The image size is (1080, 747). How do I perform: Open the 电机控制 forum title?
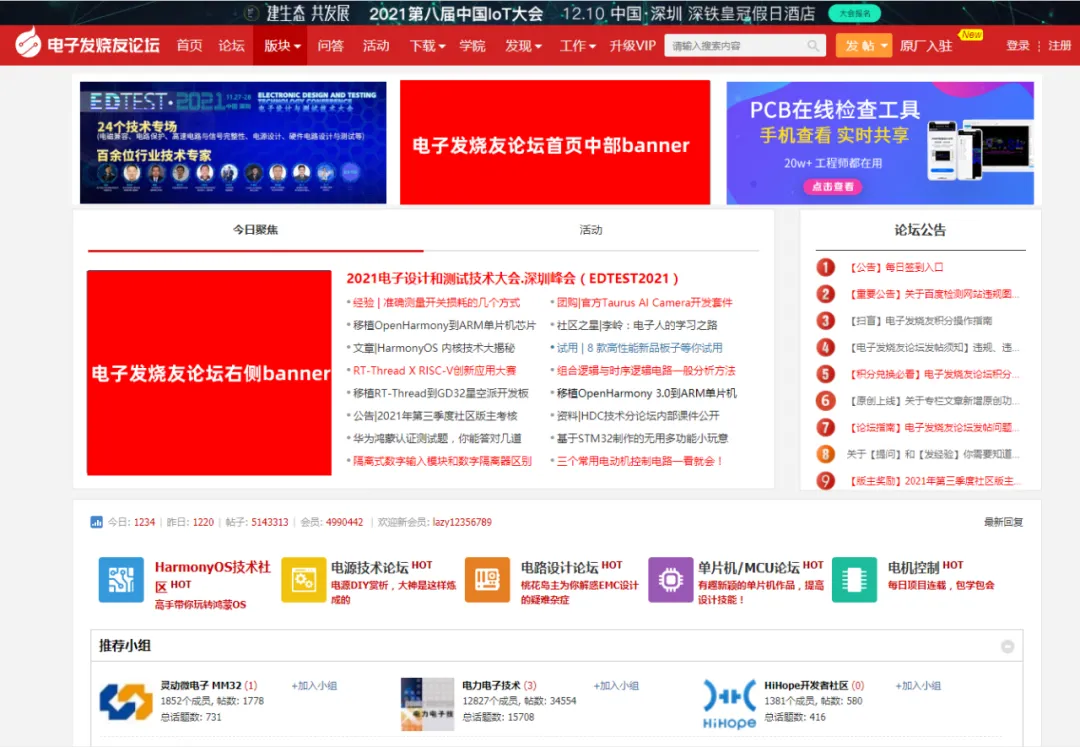tap(913, 567)
